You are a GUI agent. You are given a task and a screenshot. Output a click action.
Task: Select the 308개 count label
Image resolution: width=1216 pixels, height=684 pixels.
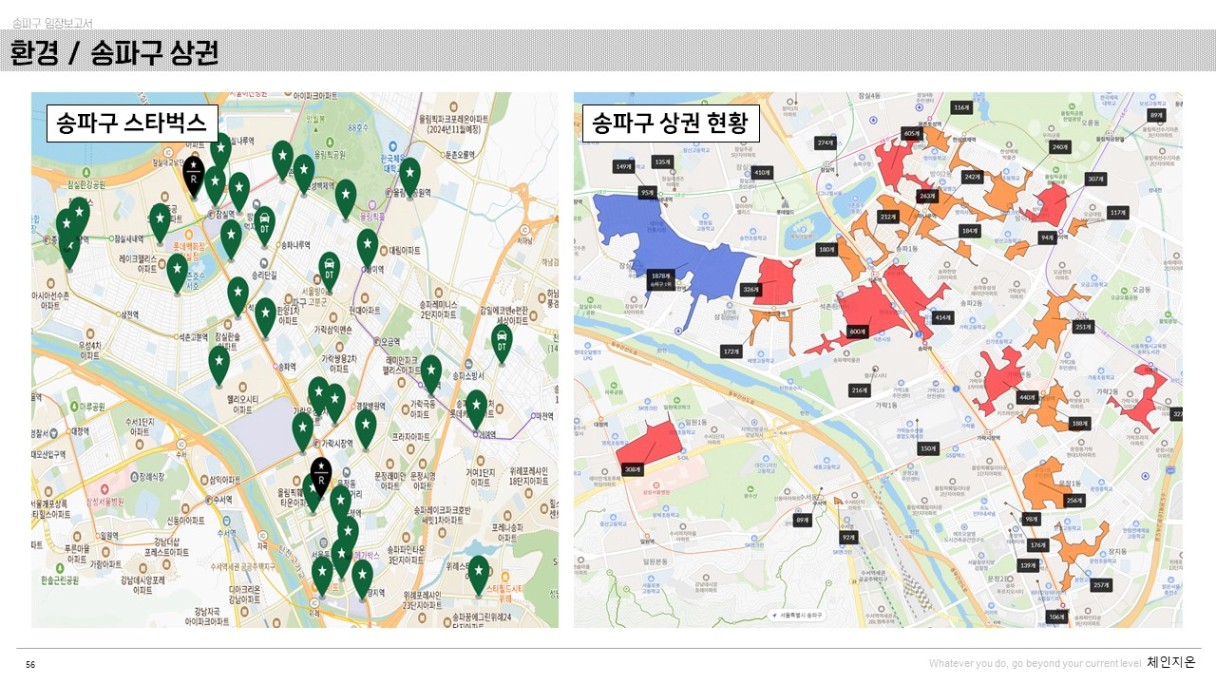[632, 469]
